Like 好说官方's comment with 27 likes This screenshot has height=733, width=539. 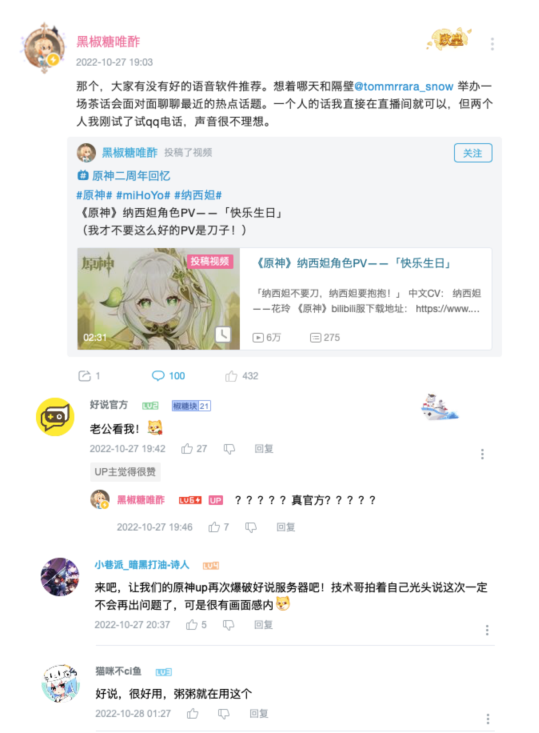187,449
